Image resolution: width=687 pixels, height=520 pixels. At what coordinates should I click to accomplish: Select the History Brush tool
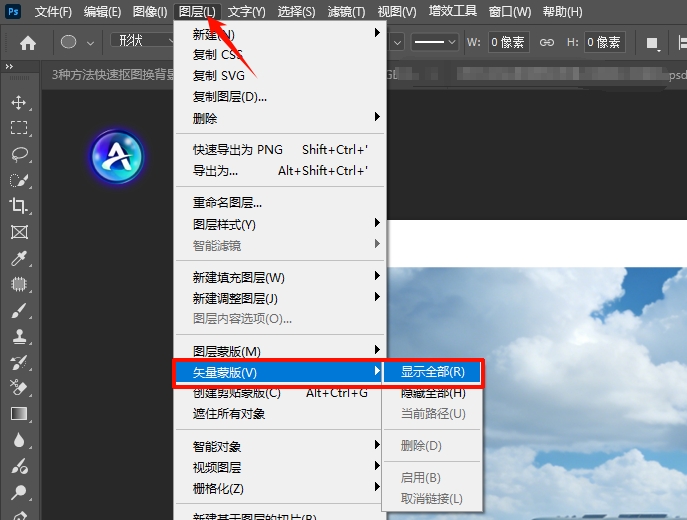[19, 362]
